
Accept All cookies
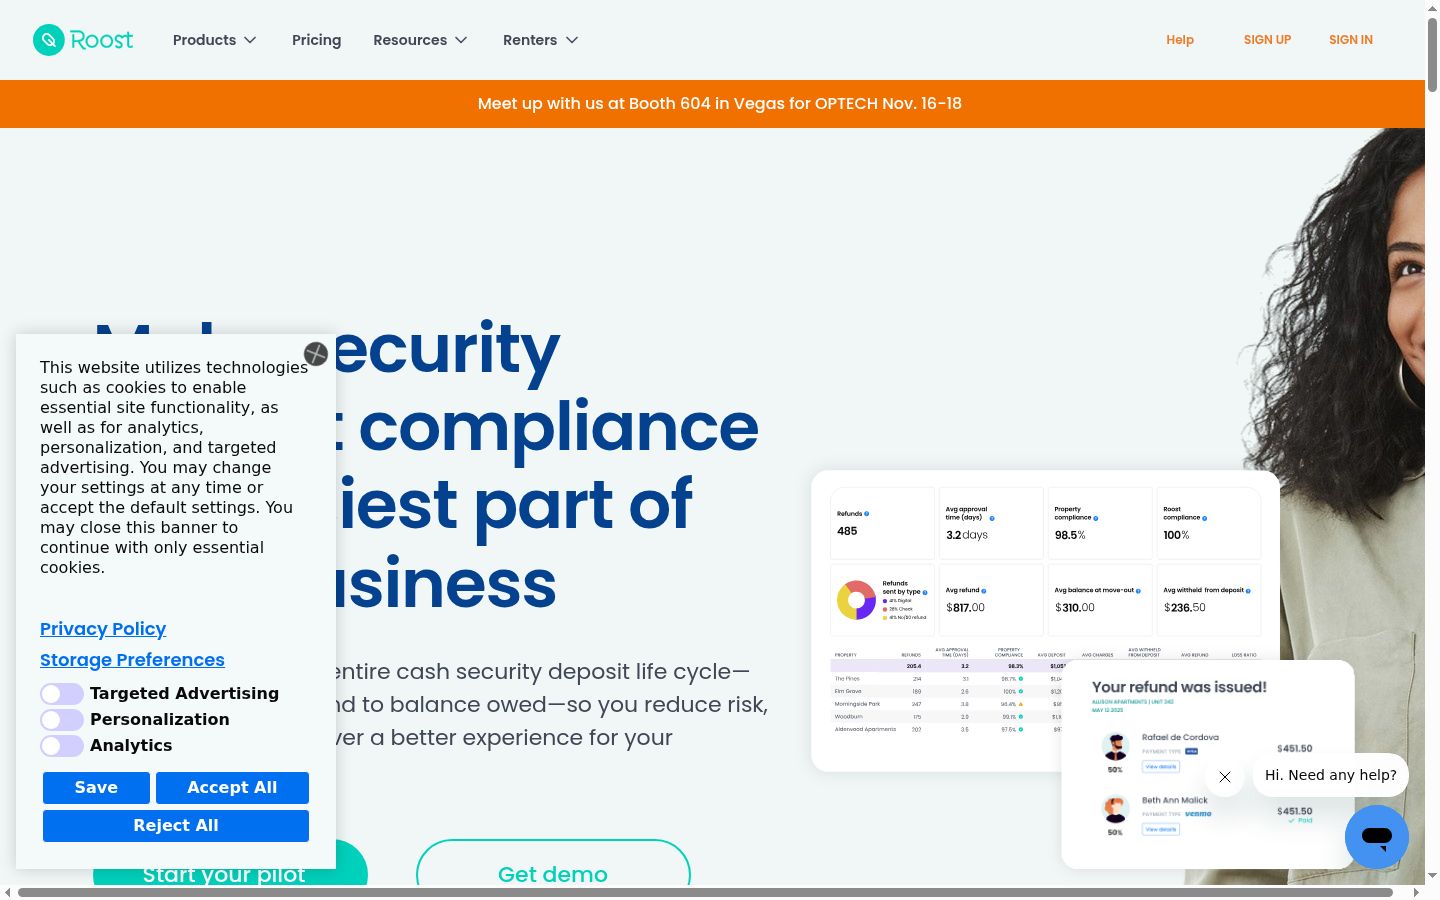coord(232,788)
